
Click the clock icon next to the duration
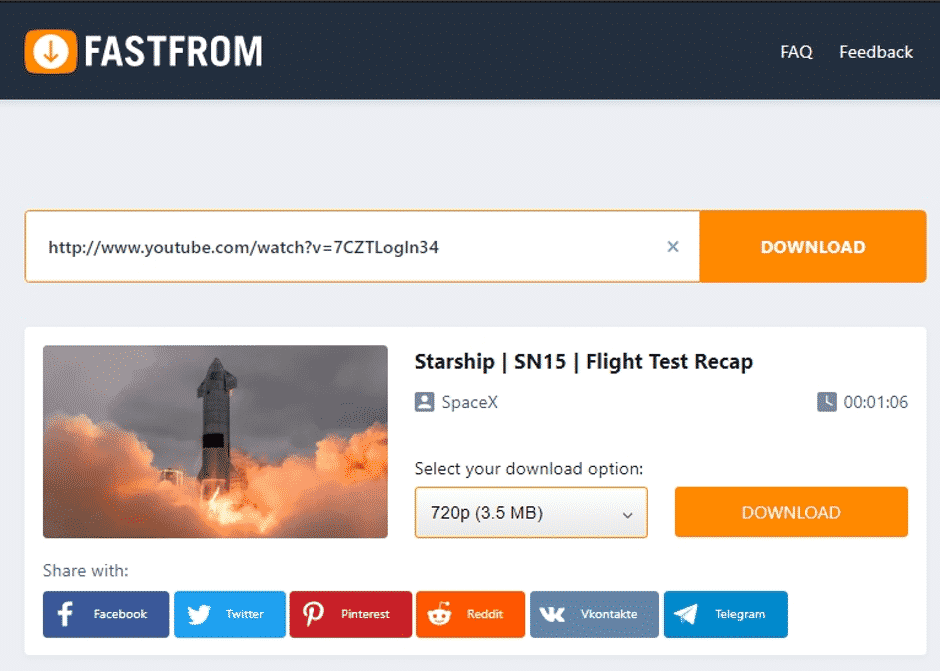click(x=827, y=402)
